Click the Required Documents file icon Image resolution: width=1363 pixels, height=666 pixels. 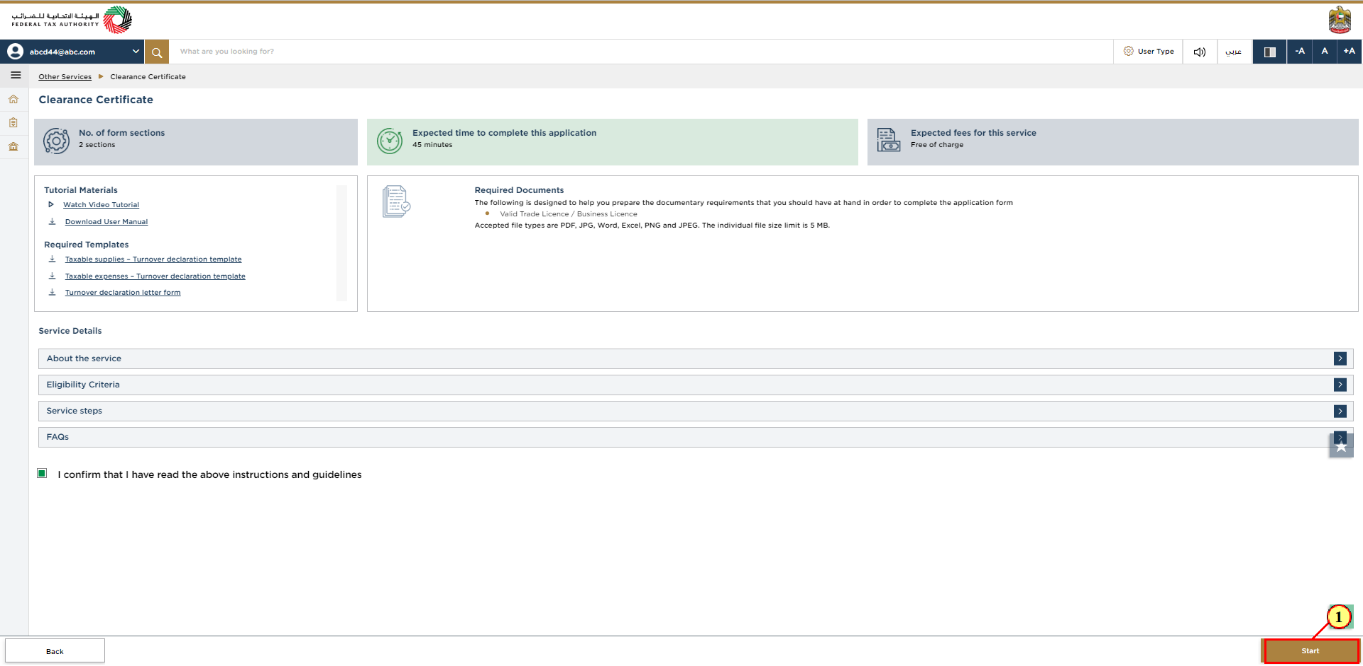(x=396, y=201)
